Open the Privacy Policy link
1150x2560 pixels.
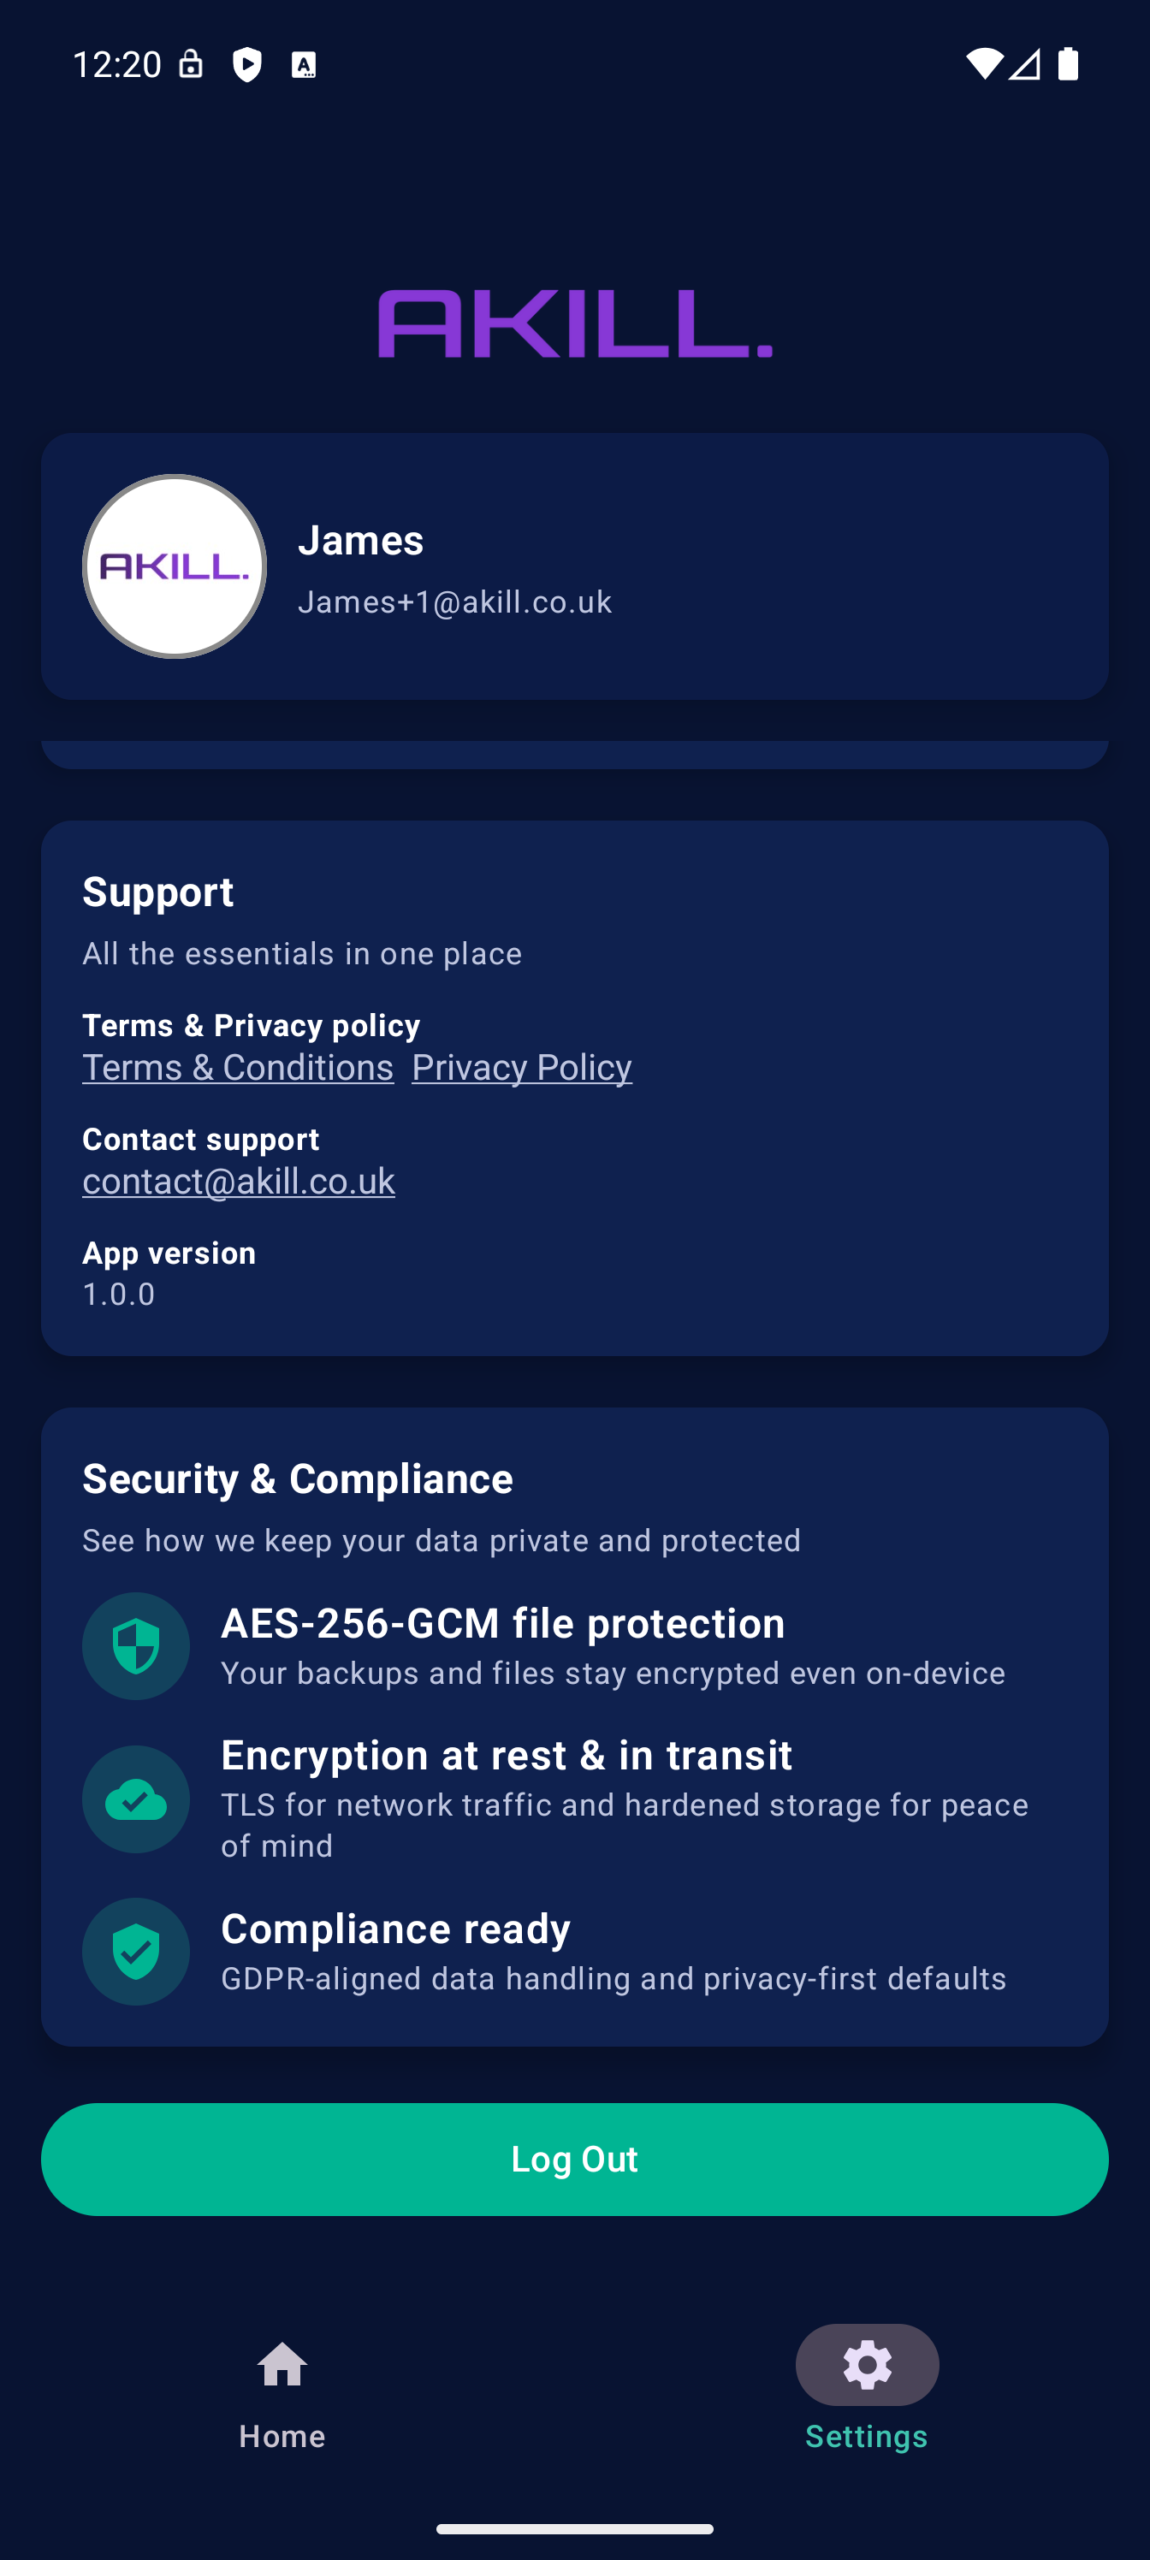click(x=522, y=1067)
